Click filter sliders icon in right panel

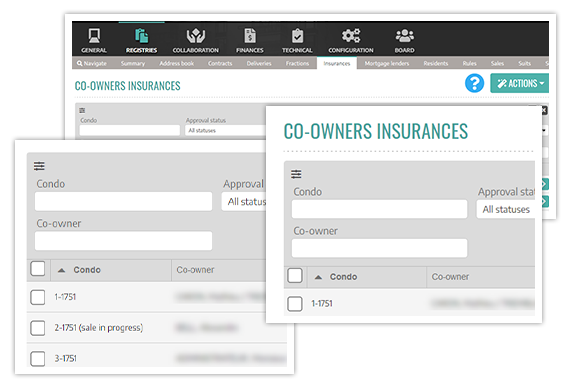click(296, 174)
